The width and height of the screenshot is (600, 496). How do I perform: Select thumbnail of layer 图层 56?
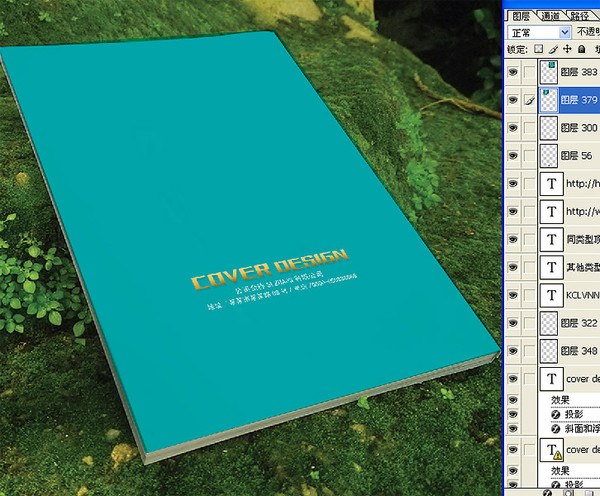(x=549, y=156)
